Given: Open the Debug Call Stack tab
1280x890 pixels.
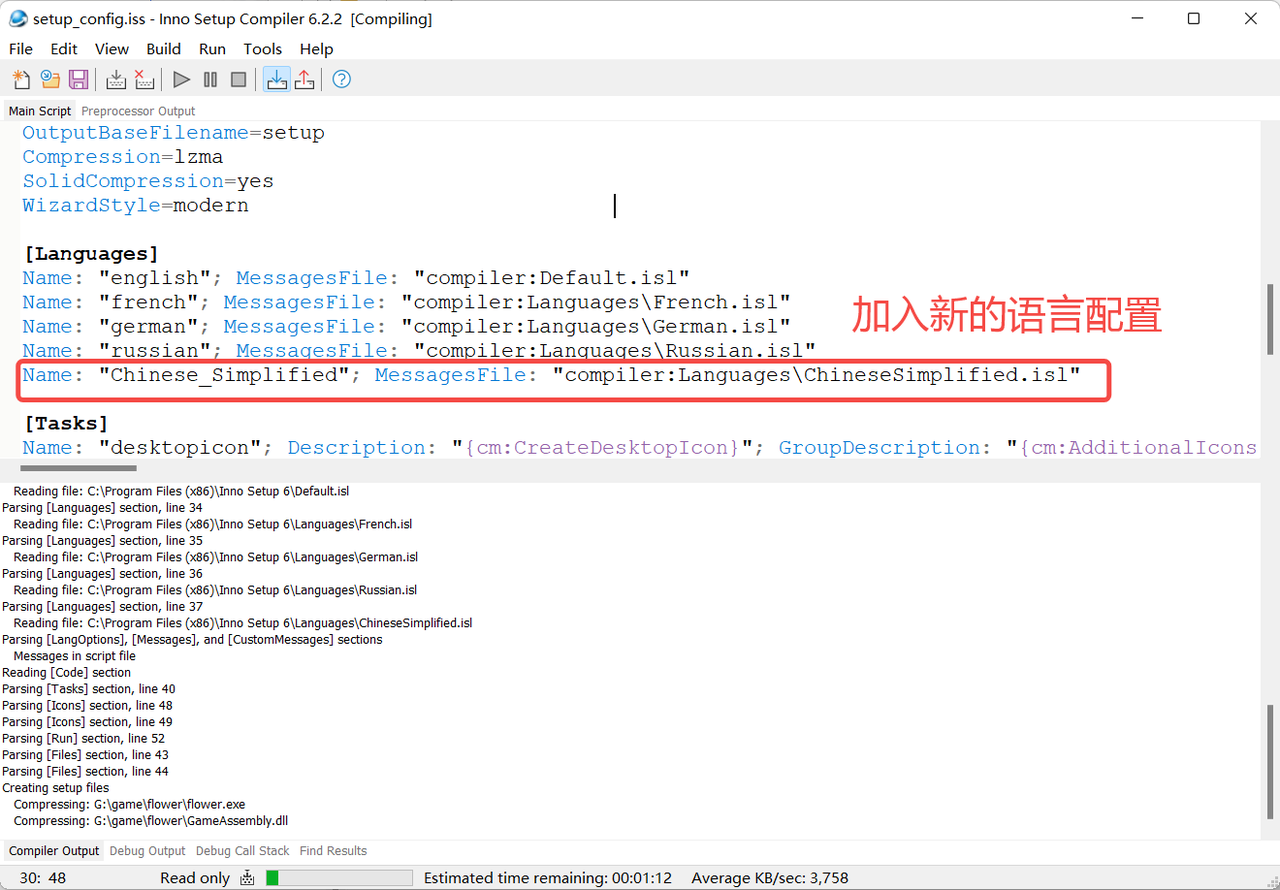Looking at the screenshot, I should (242, 851).
